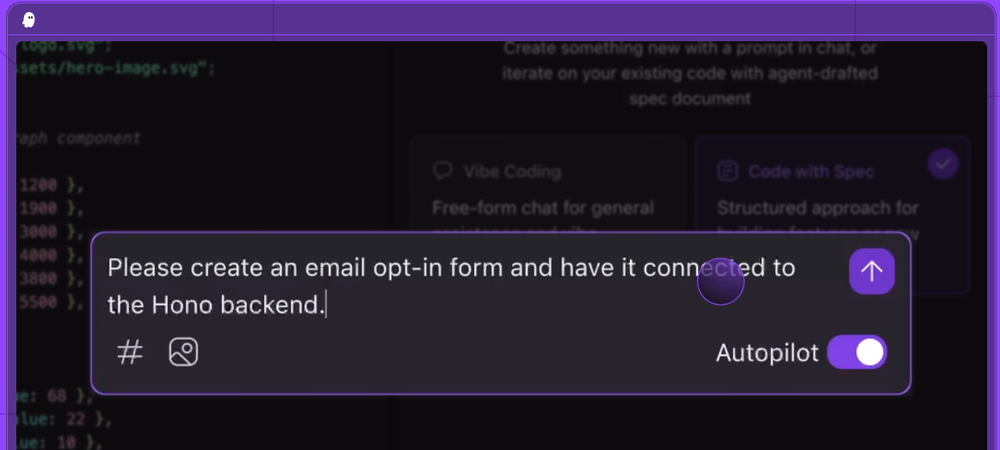Place cursor after "the Hono backend." text
The width and height of the screenshot is (1000, 450).
(326, 305)
